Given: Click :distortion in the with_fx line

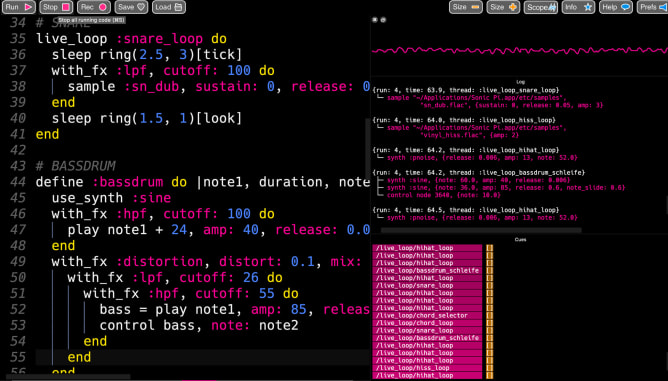Looking at the screenshot, I should click(159, 262).
